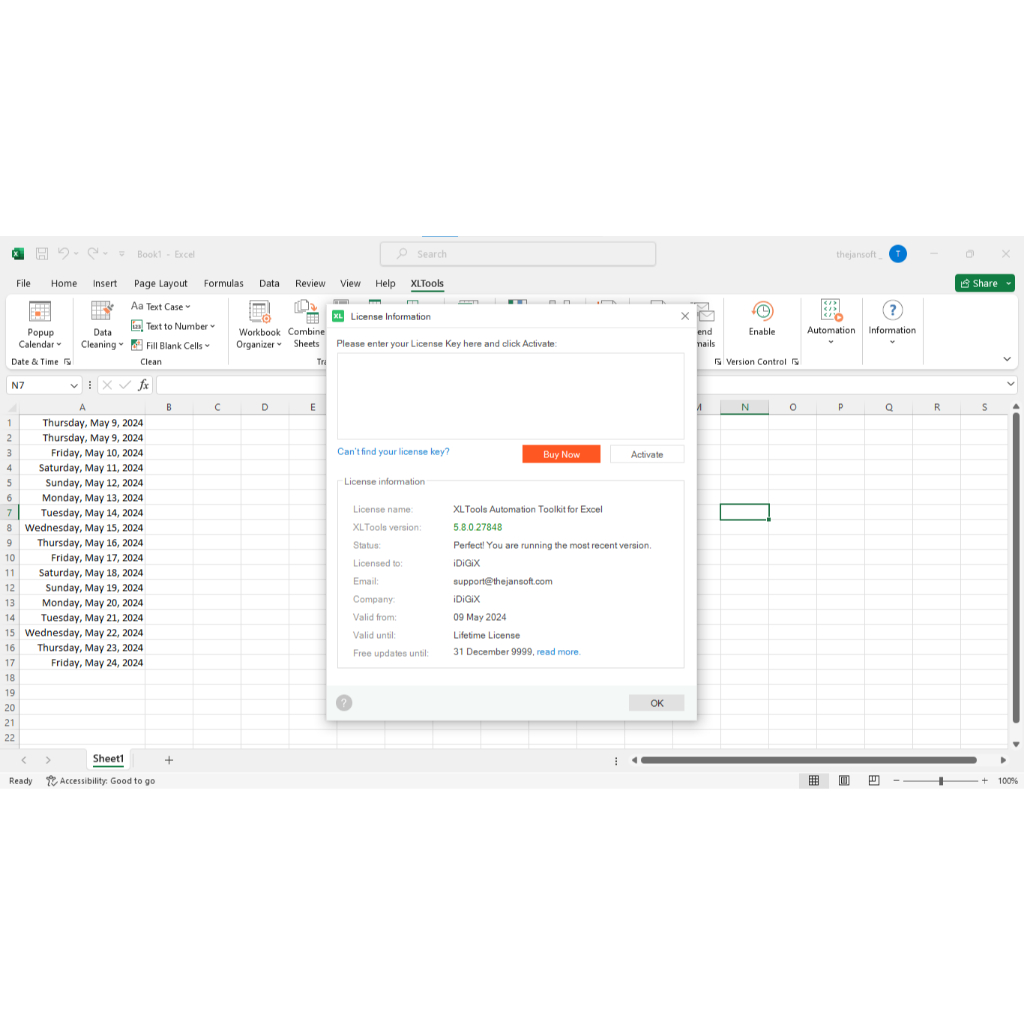This screenshot has height=1024, width=1024.
Task: Click the Buy Now button
Action: click(561, 454)
